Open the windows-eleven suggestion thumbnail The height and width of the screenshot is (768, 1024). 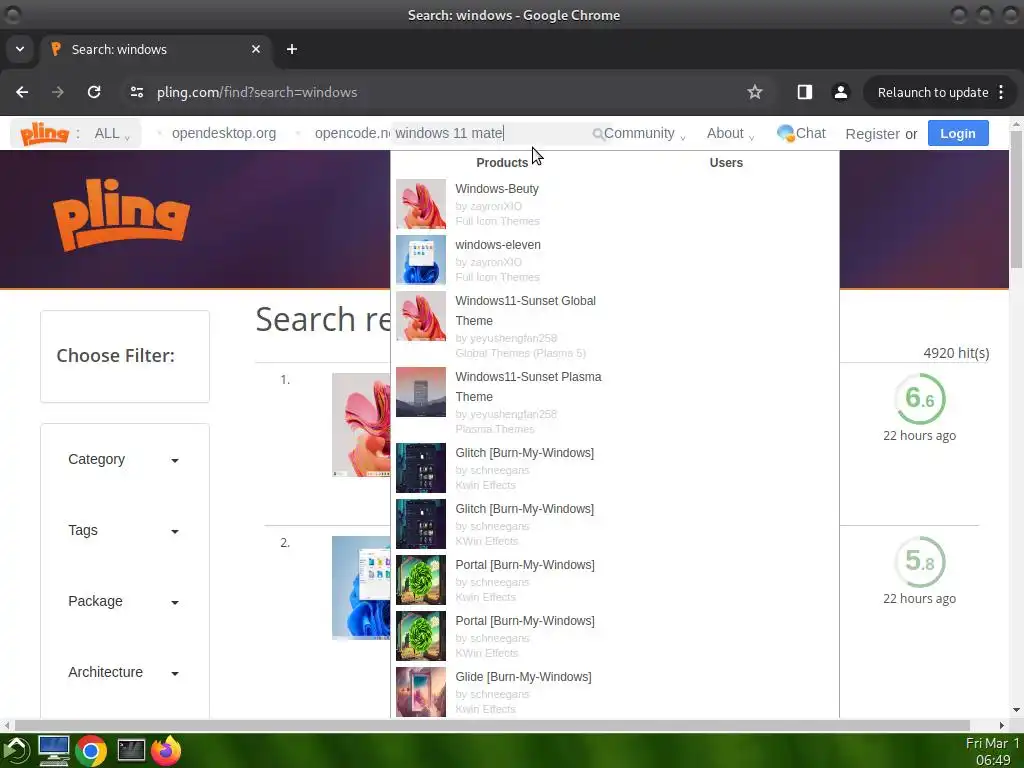click(x=421, y=260)
